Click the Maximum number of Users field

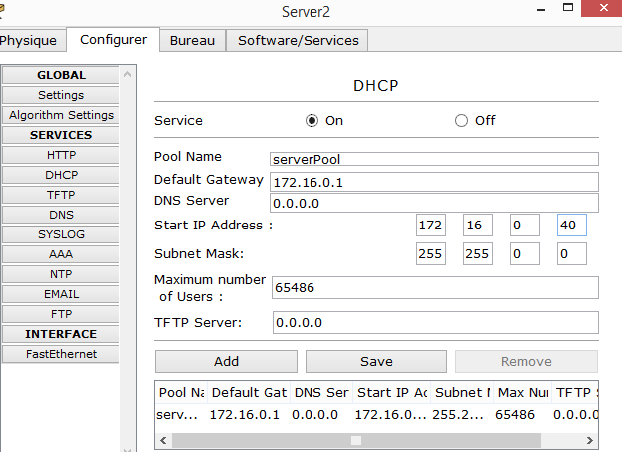click(434, 287)
